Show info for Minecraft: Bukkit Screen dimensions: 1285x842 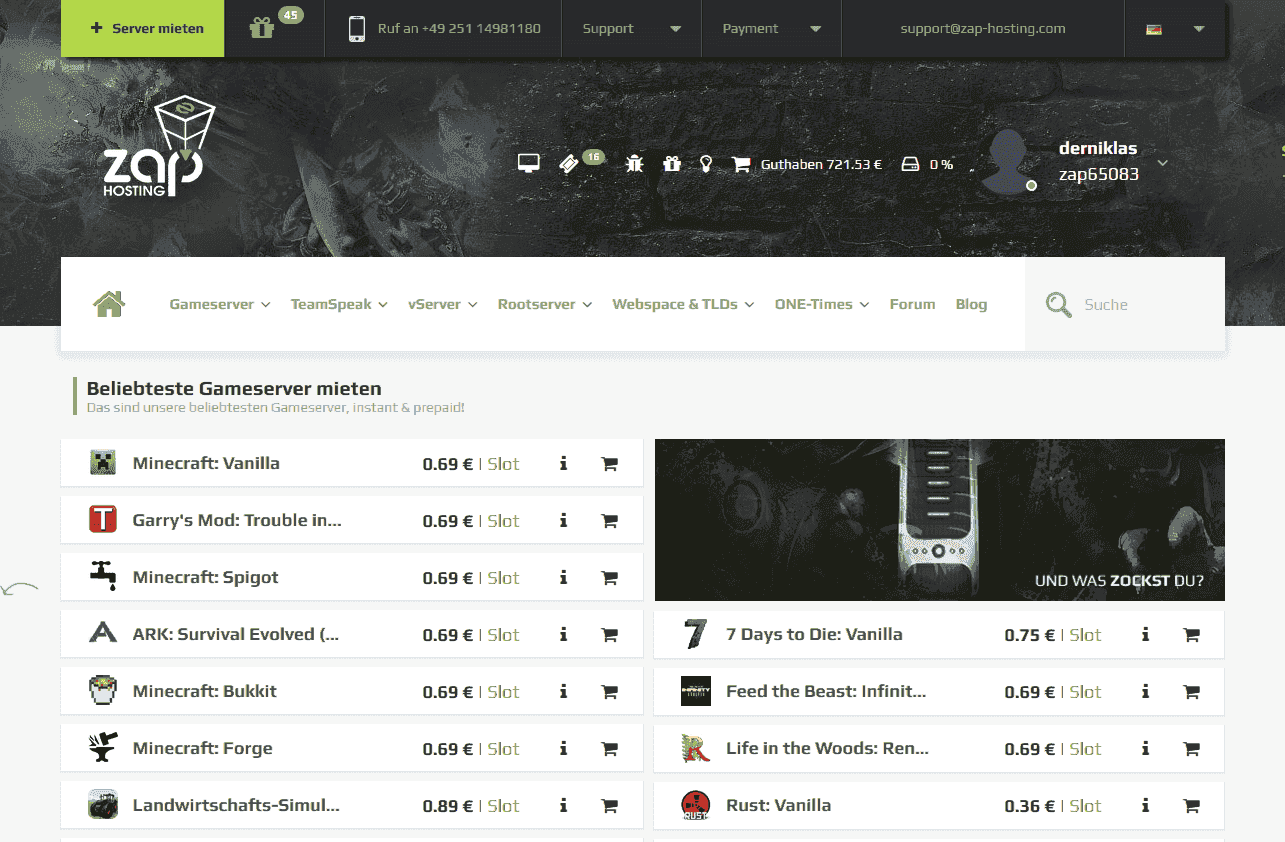click(x=564, y=691)
